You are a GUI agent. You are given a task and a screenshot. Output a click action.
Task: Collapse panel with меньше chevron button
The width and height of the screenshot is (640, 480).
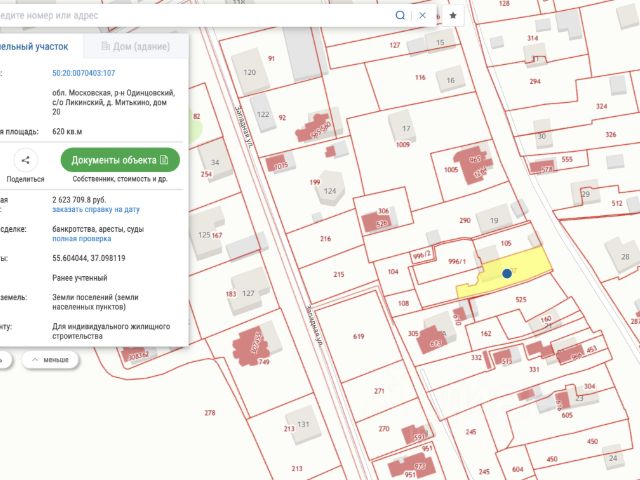click(50, 360)
